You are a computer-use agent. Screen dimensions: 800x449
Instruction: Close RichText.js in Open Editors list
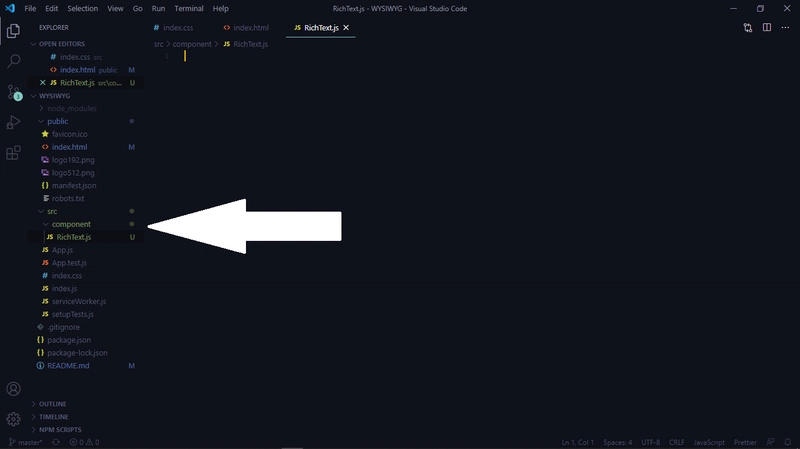pyautogui.click(x=43, y=83)
